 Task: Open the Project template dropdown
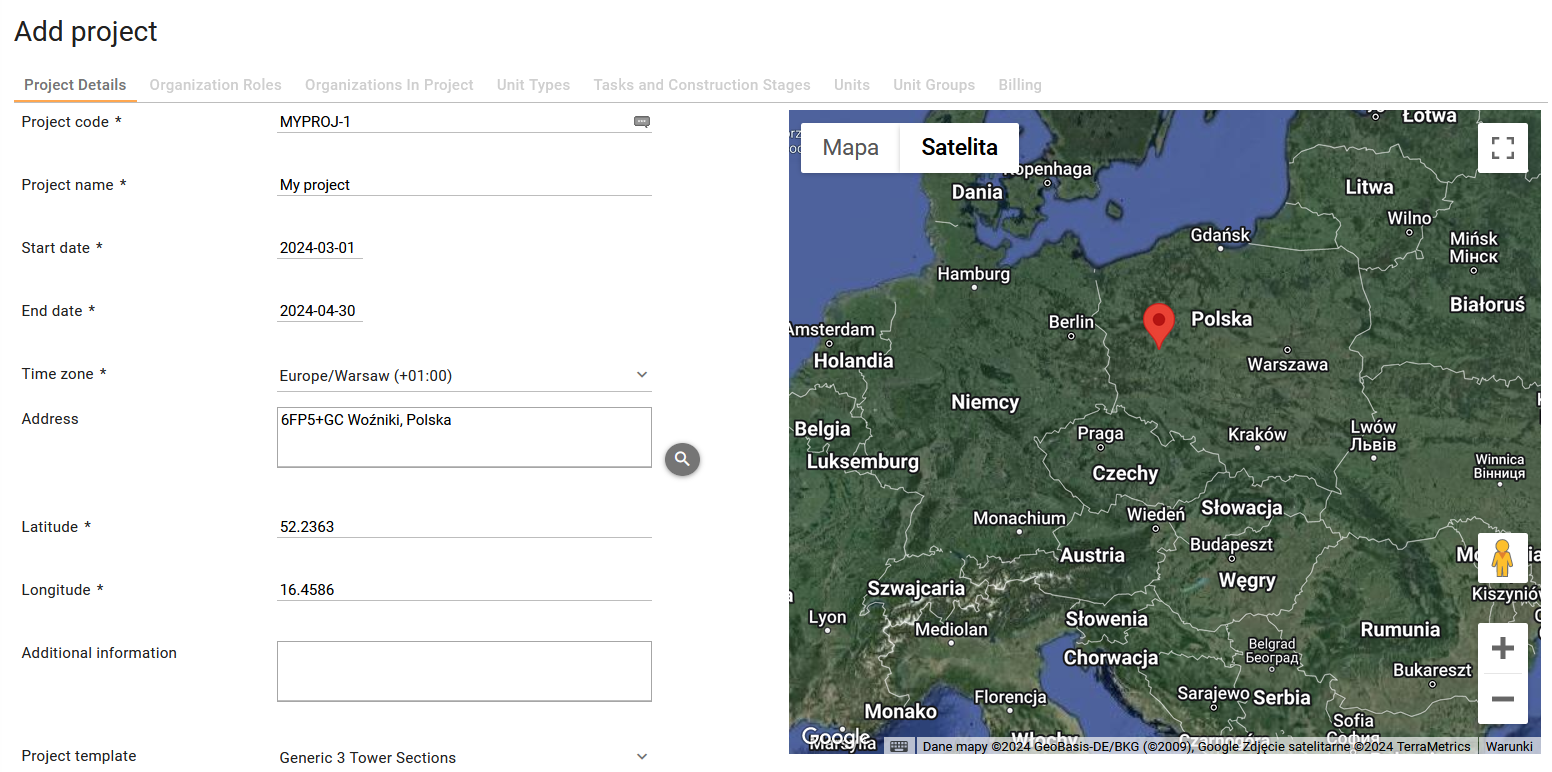coord(642,757)
